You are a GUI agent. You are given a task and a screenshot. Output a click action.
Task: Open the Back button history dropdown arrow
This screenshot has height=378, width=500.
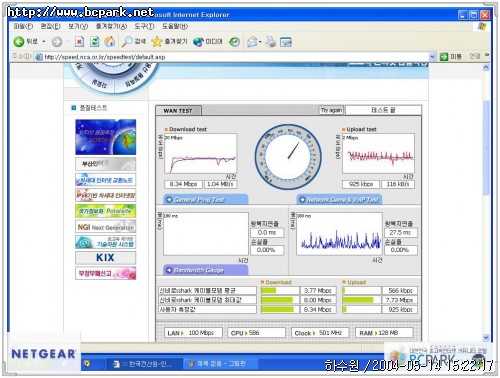pyautogui.click(x=44, y=42)
